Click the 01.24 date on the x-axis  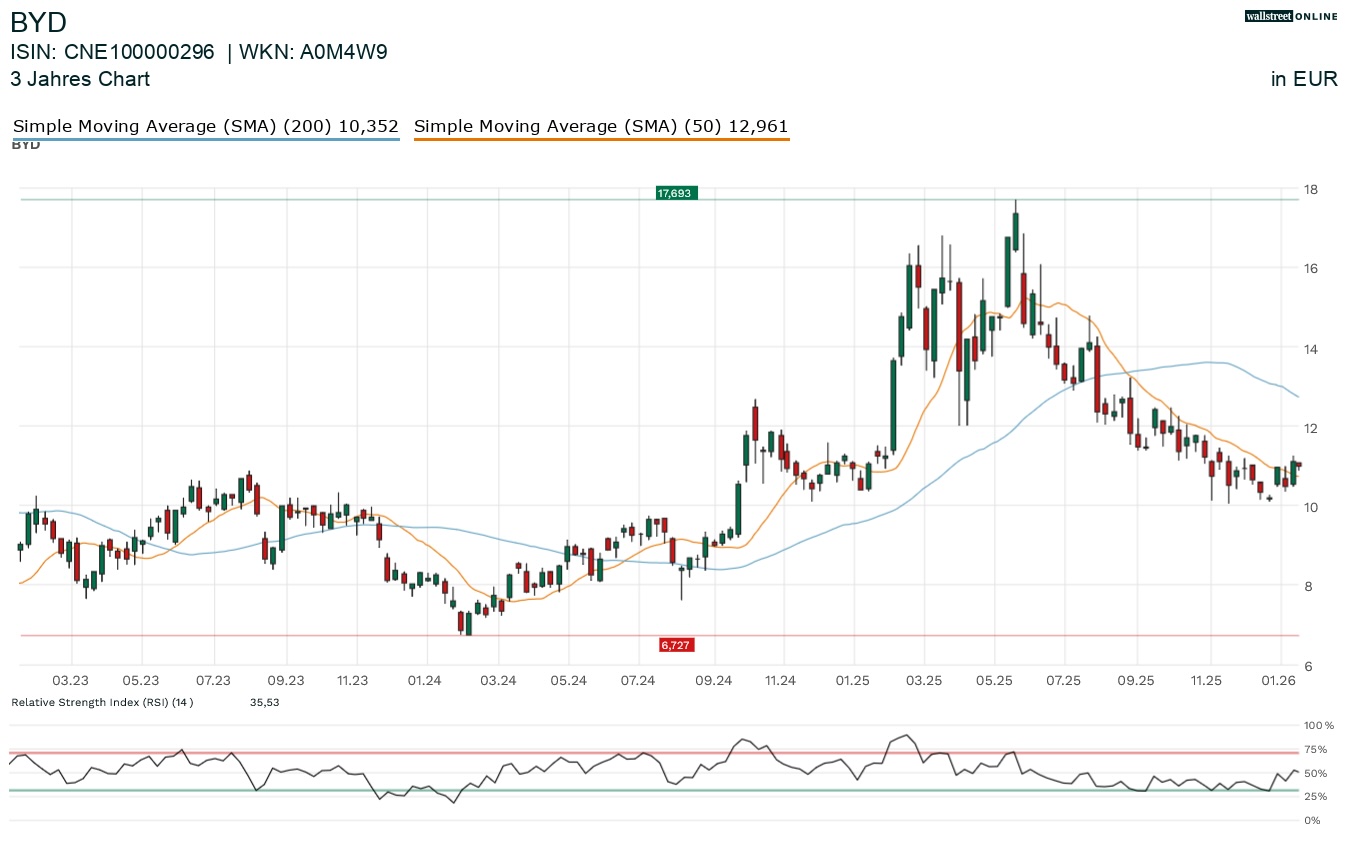tap(426, 680)
